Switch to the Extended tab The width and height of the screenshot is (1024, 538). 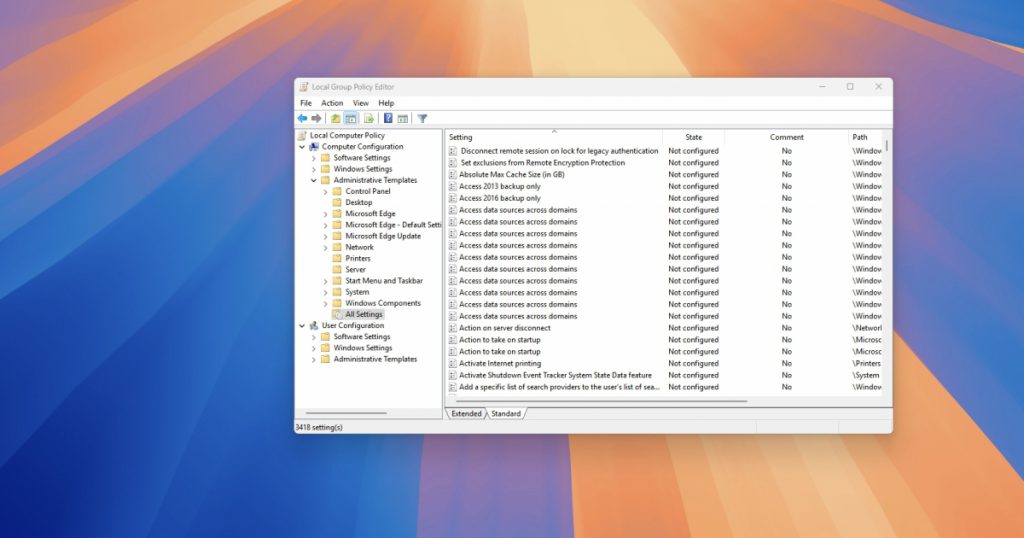coord(466,413)
